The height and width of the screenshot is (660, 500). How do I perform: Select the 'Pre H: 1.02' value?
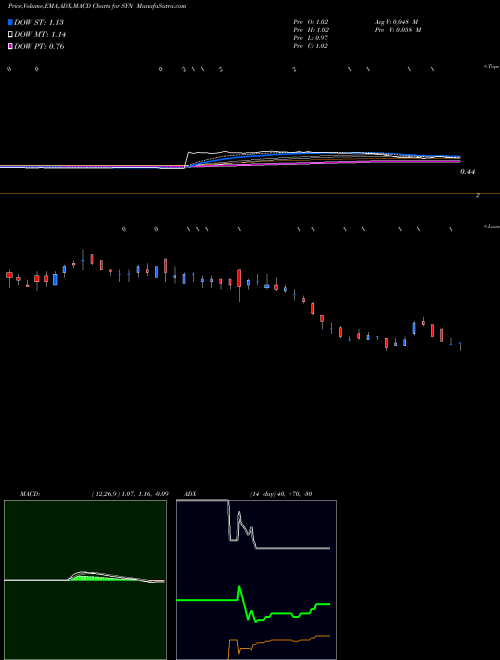(x=311, y=30)
